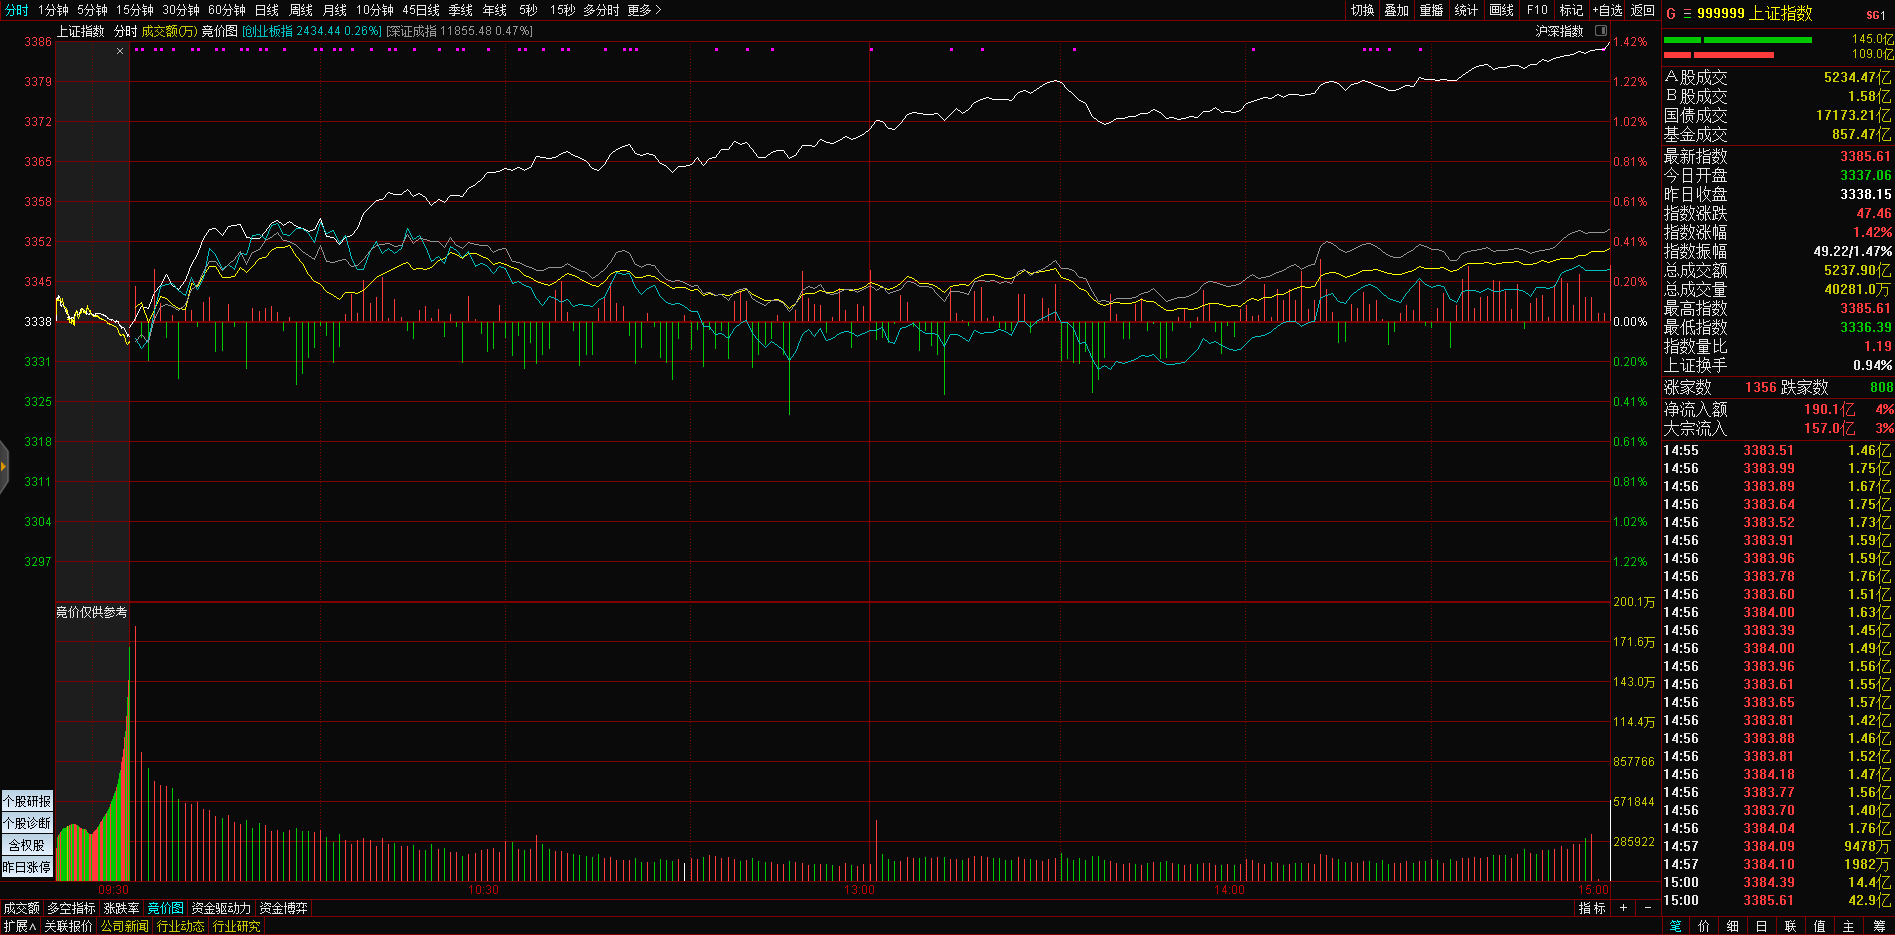Image resolution: width=1895 pixels, height=935 pixels.
Task: Expand the 更多 periods menu
Action: pos(644,10)
